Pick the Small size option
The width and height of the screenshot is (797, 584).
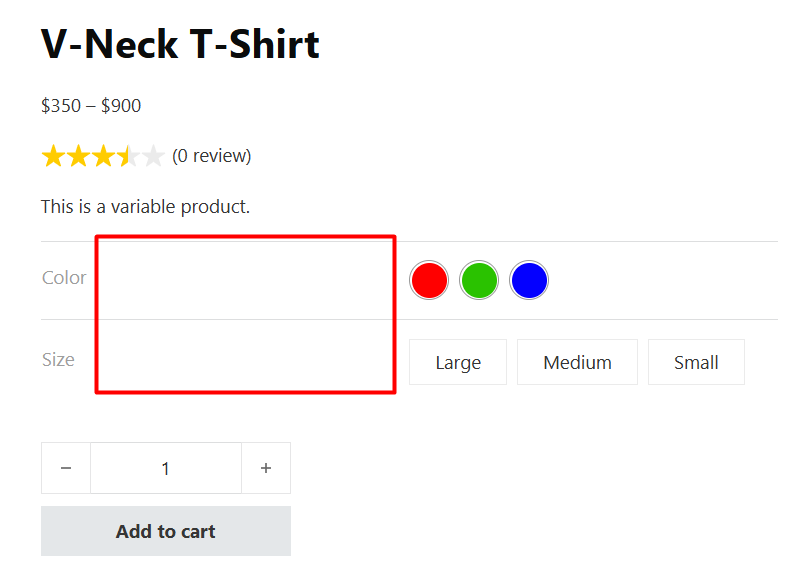click(x=696, y=362)
